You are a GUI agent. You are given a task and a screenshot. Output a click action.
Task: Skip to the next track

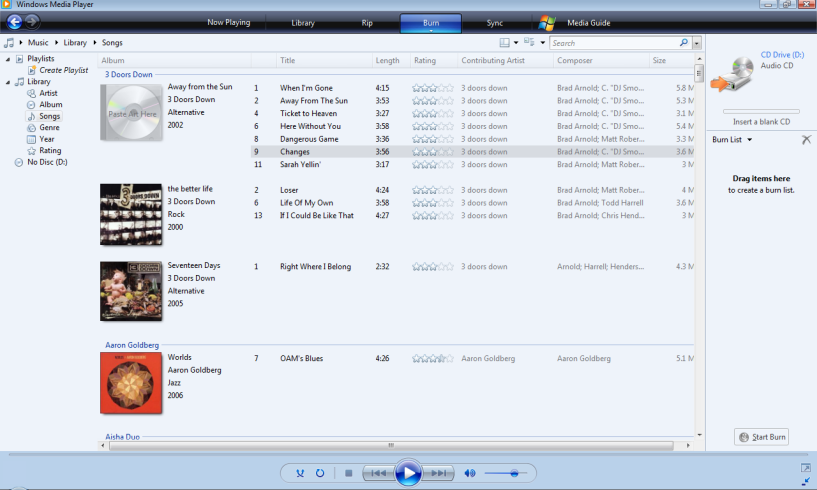pos(438,473)
